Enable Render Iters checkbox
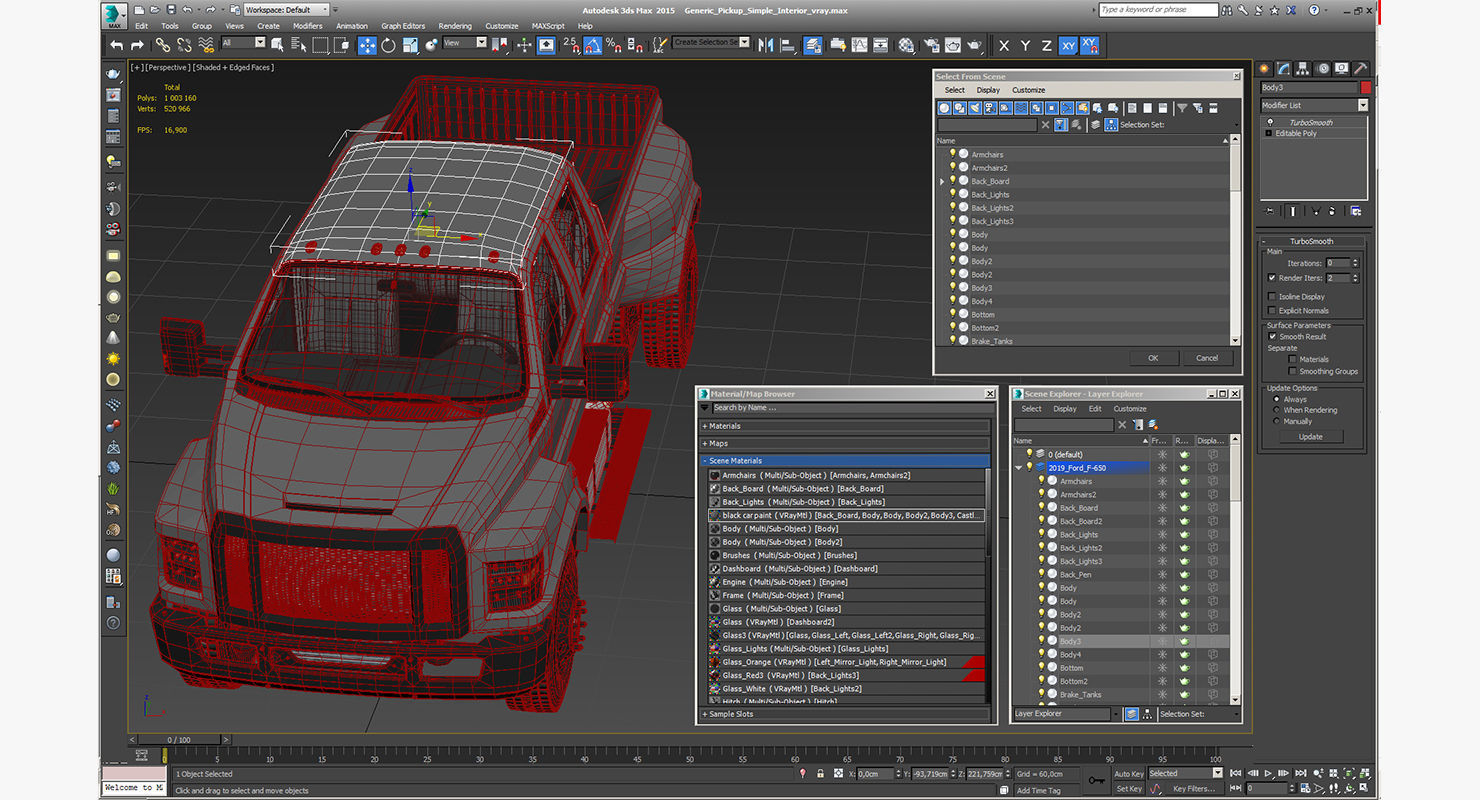The image size is (1480, 800). click(1272, 278)
